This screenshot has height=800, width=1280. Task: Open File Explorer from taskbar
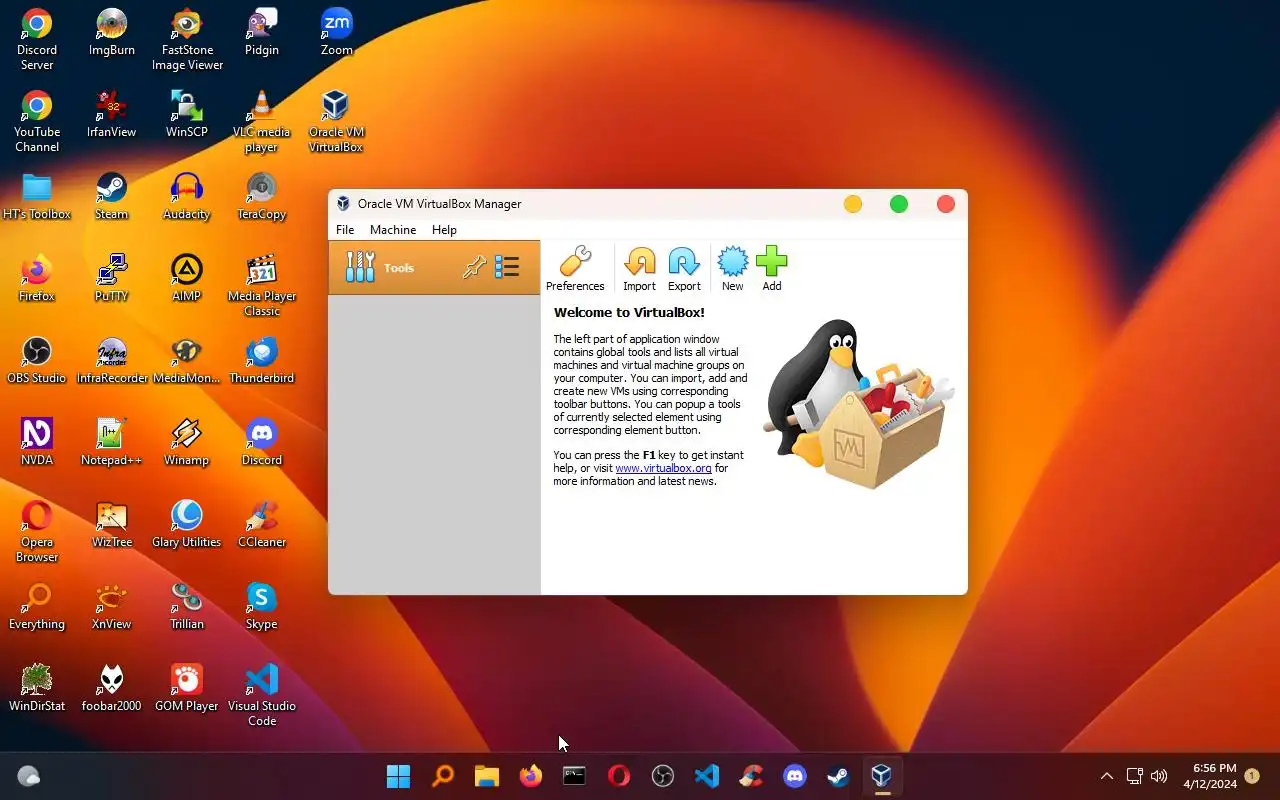(x=486, y=776)
